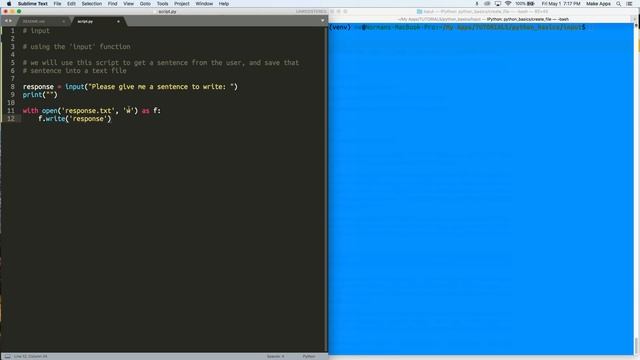Open the Notification Center icon
This screenshot has height=360, width=640.
pyautogui.click(x=629, y=4)
